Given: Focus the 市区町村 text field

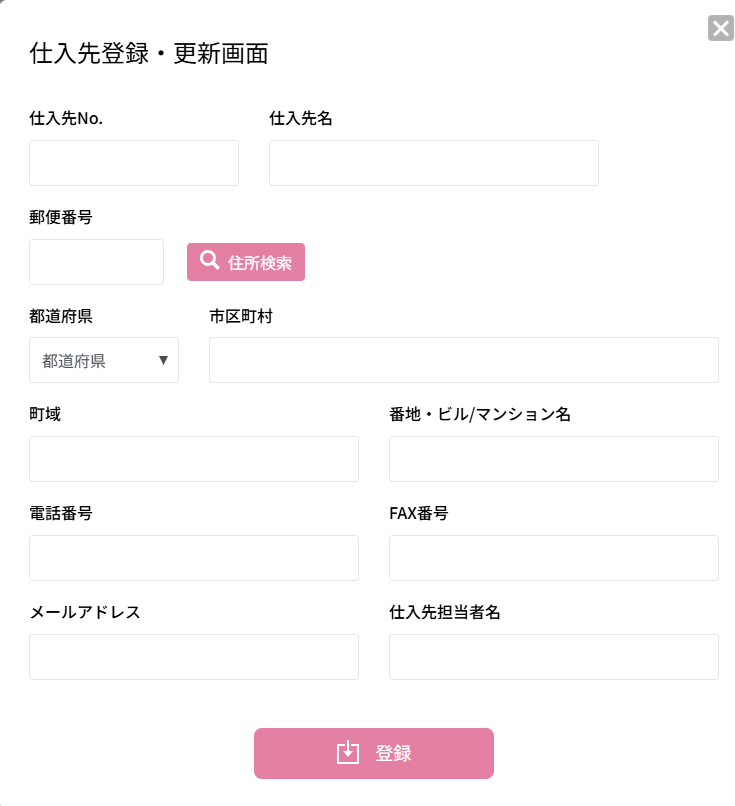Looking at the screenshot, I should 463,360.
